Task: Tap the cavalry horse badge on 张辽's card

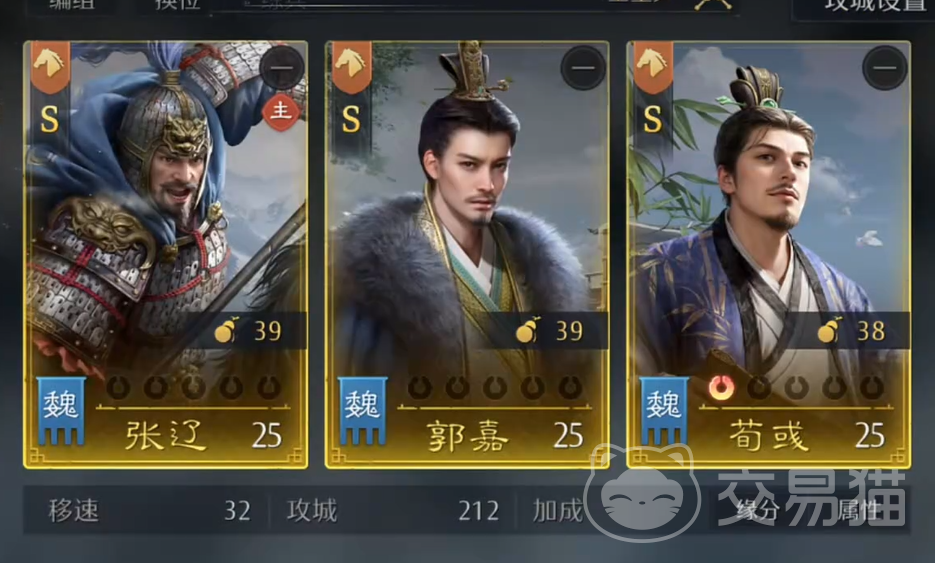Action: tap(49, 66)
